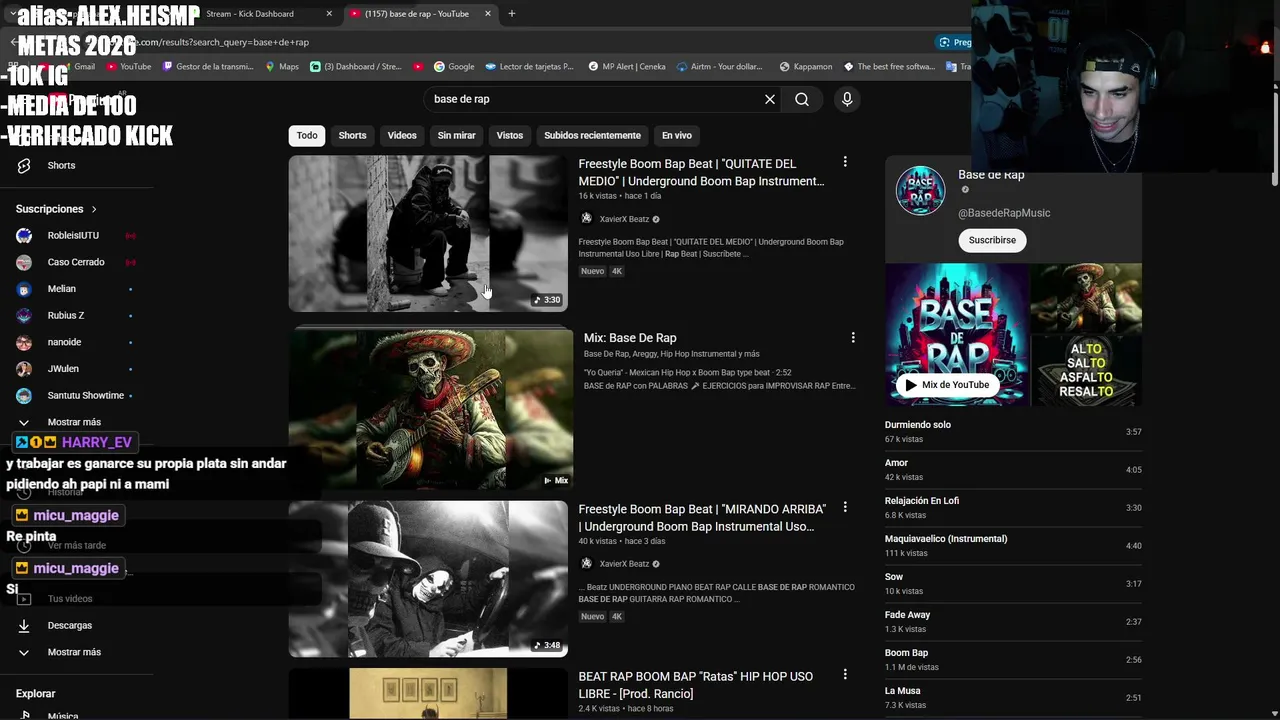Click the Descargas download icon
The height and width of the screenshot is (720, 1280).
pos(24,625)
